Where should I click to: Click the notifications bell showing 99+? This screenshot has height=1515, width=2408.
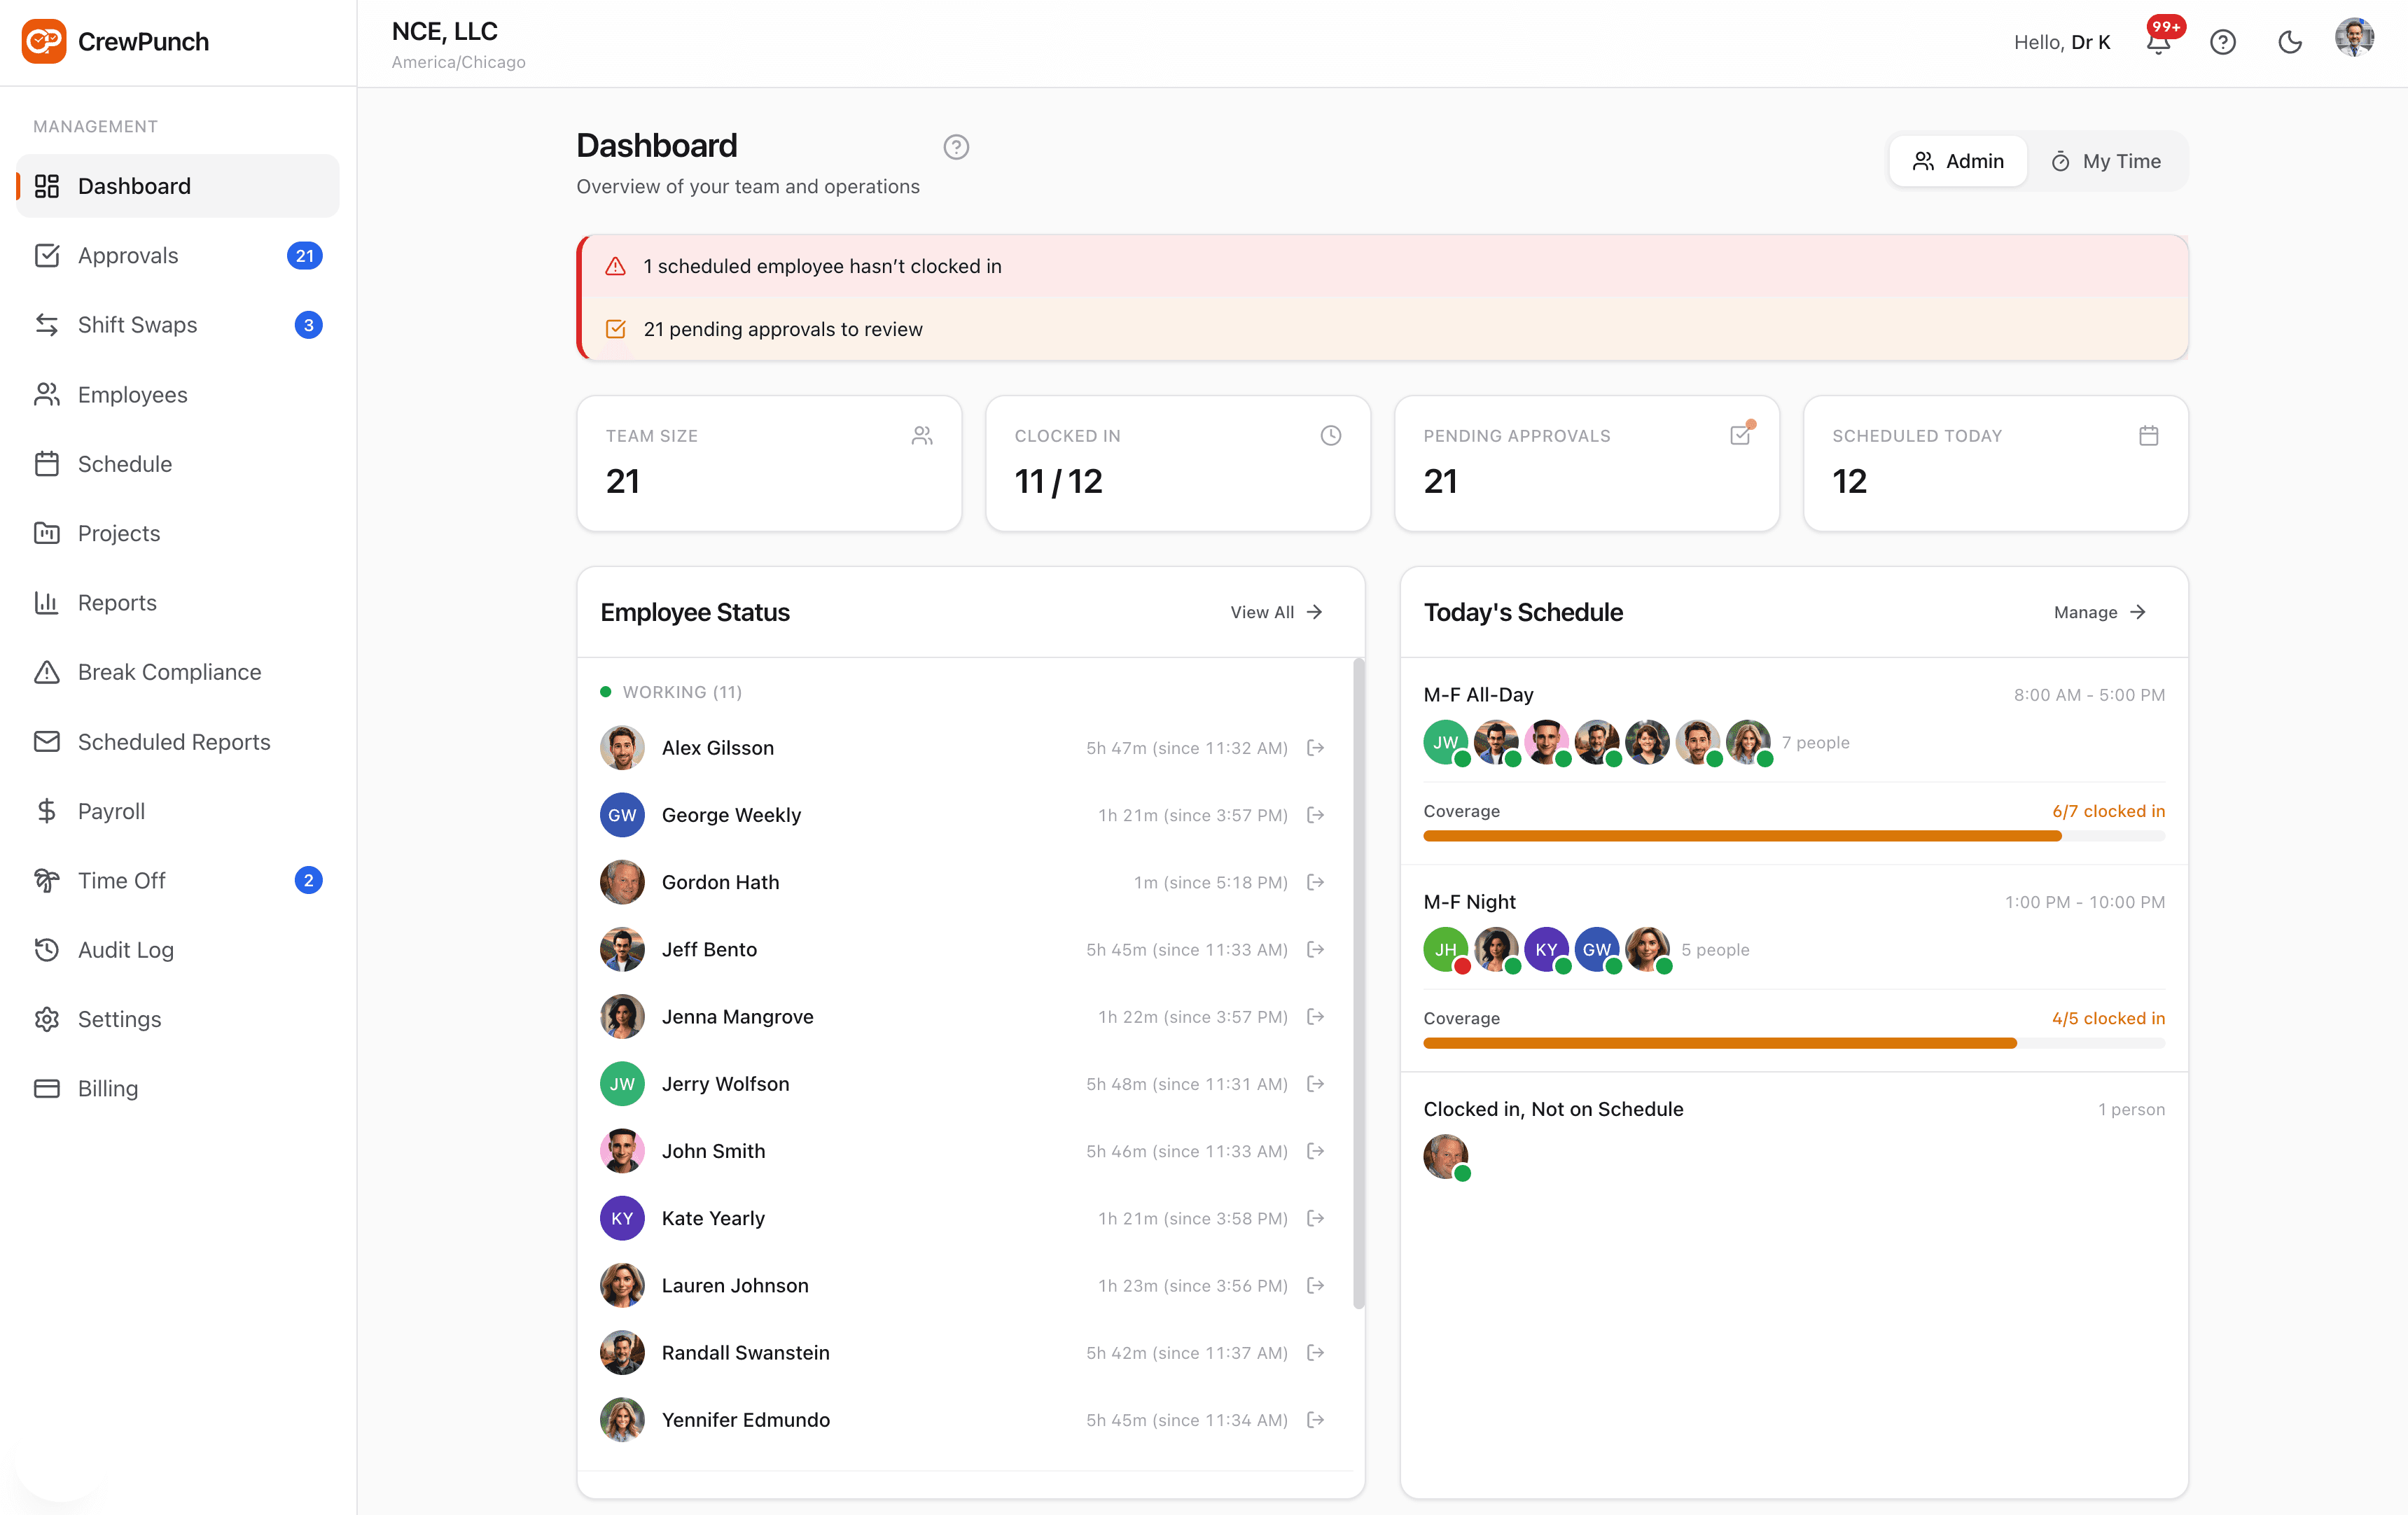pyautogui.click(x=2158, y=42)
